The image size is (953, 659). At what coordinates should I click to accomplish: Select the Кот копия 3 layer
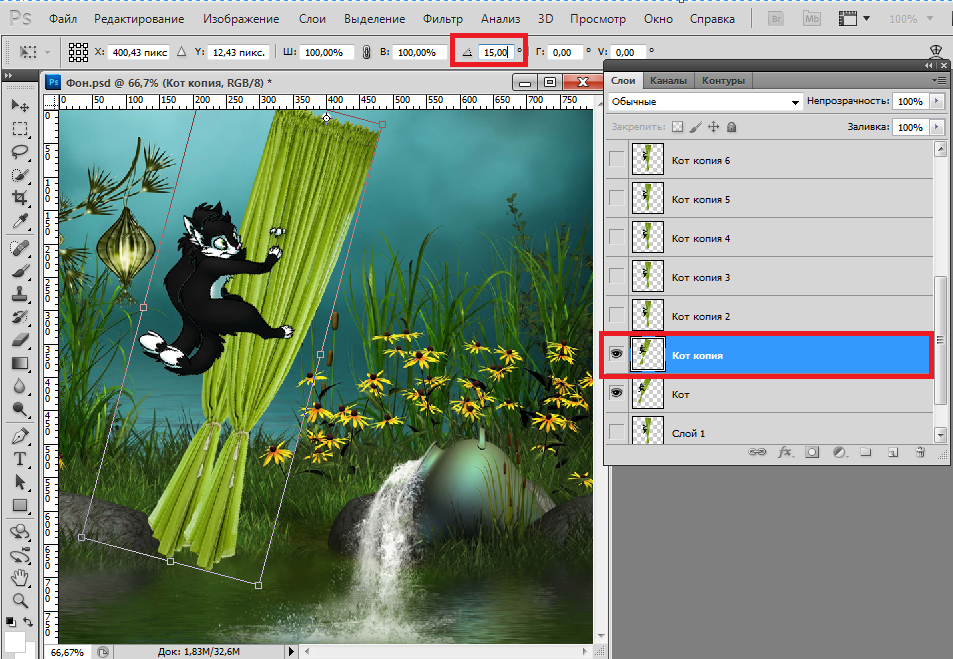pyautogui.click(x=760, y=277)
